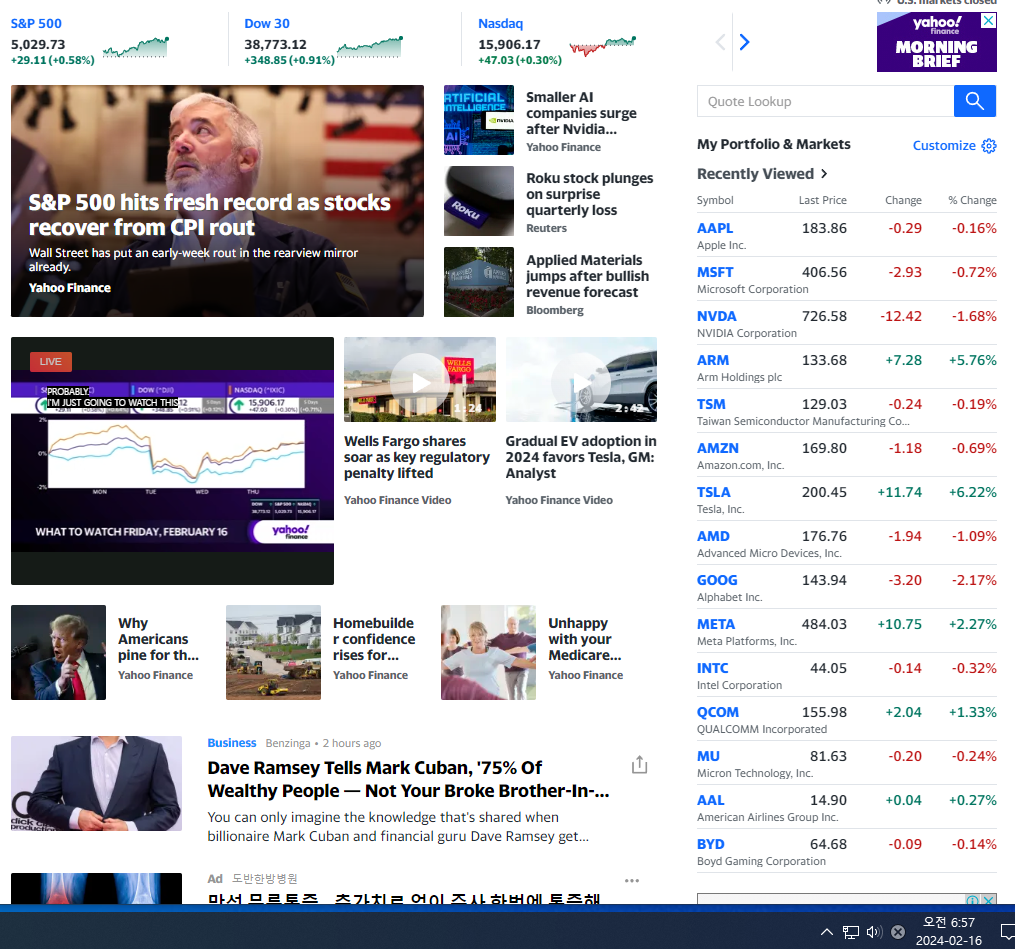Open Unhappy with your Medicare story
The width and height of the screenshot is (1015, 949).
click(585, 639)
